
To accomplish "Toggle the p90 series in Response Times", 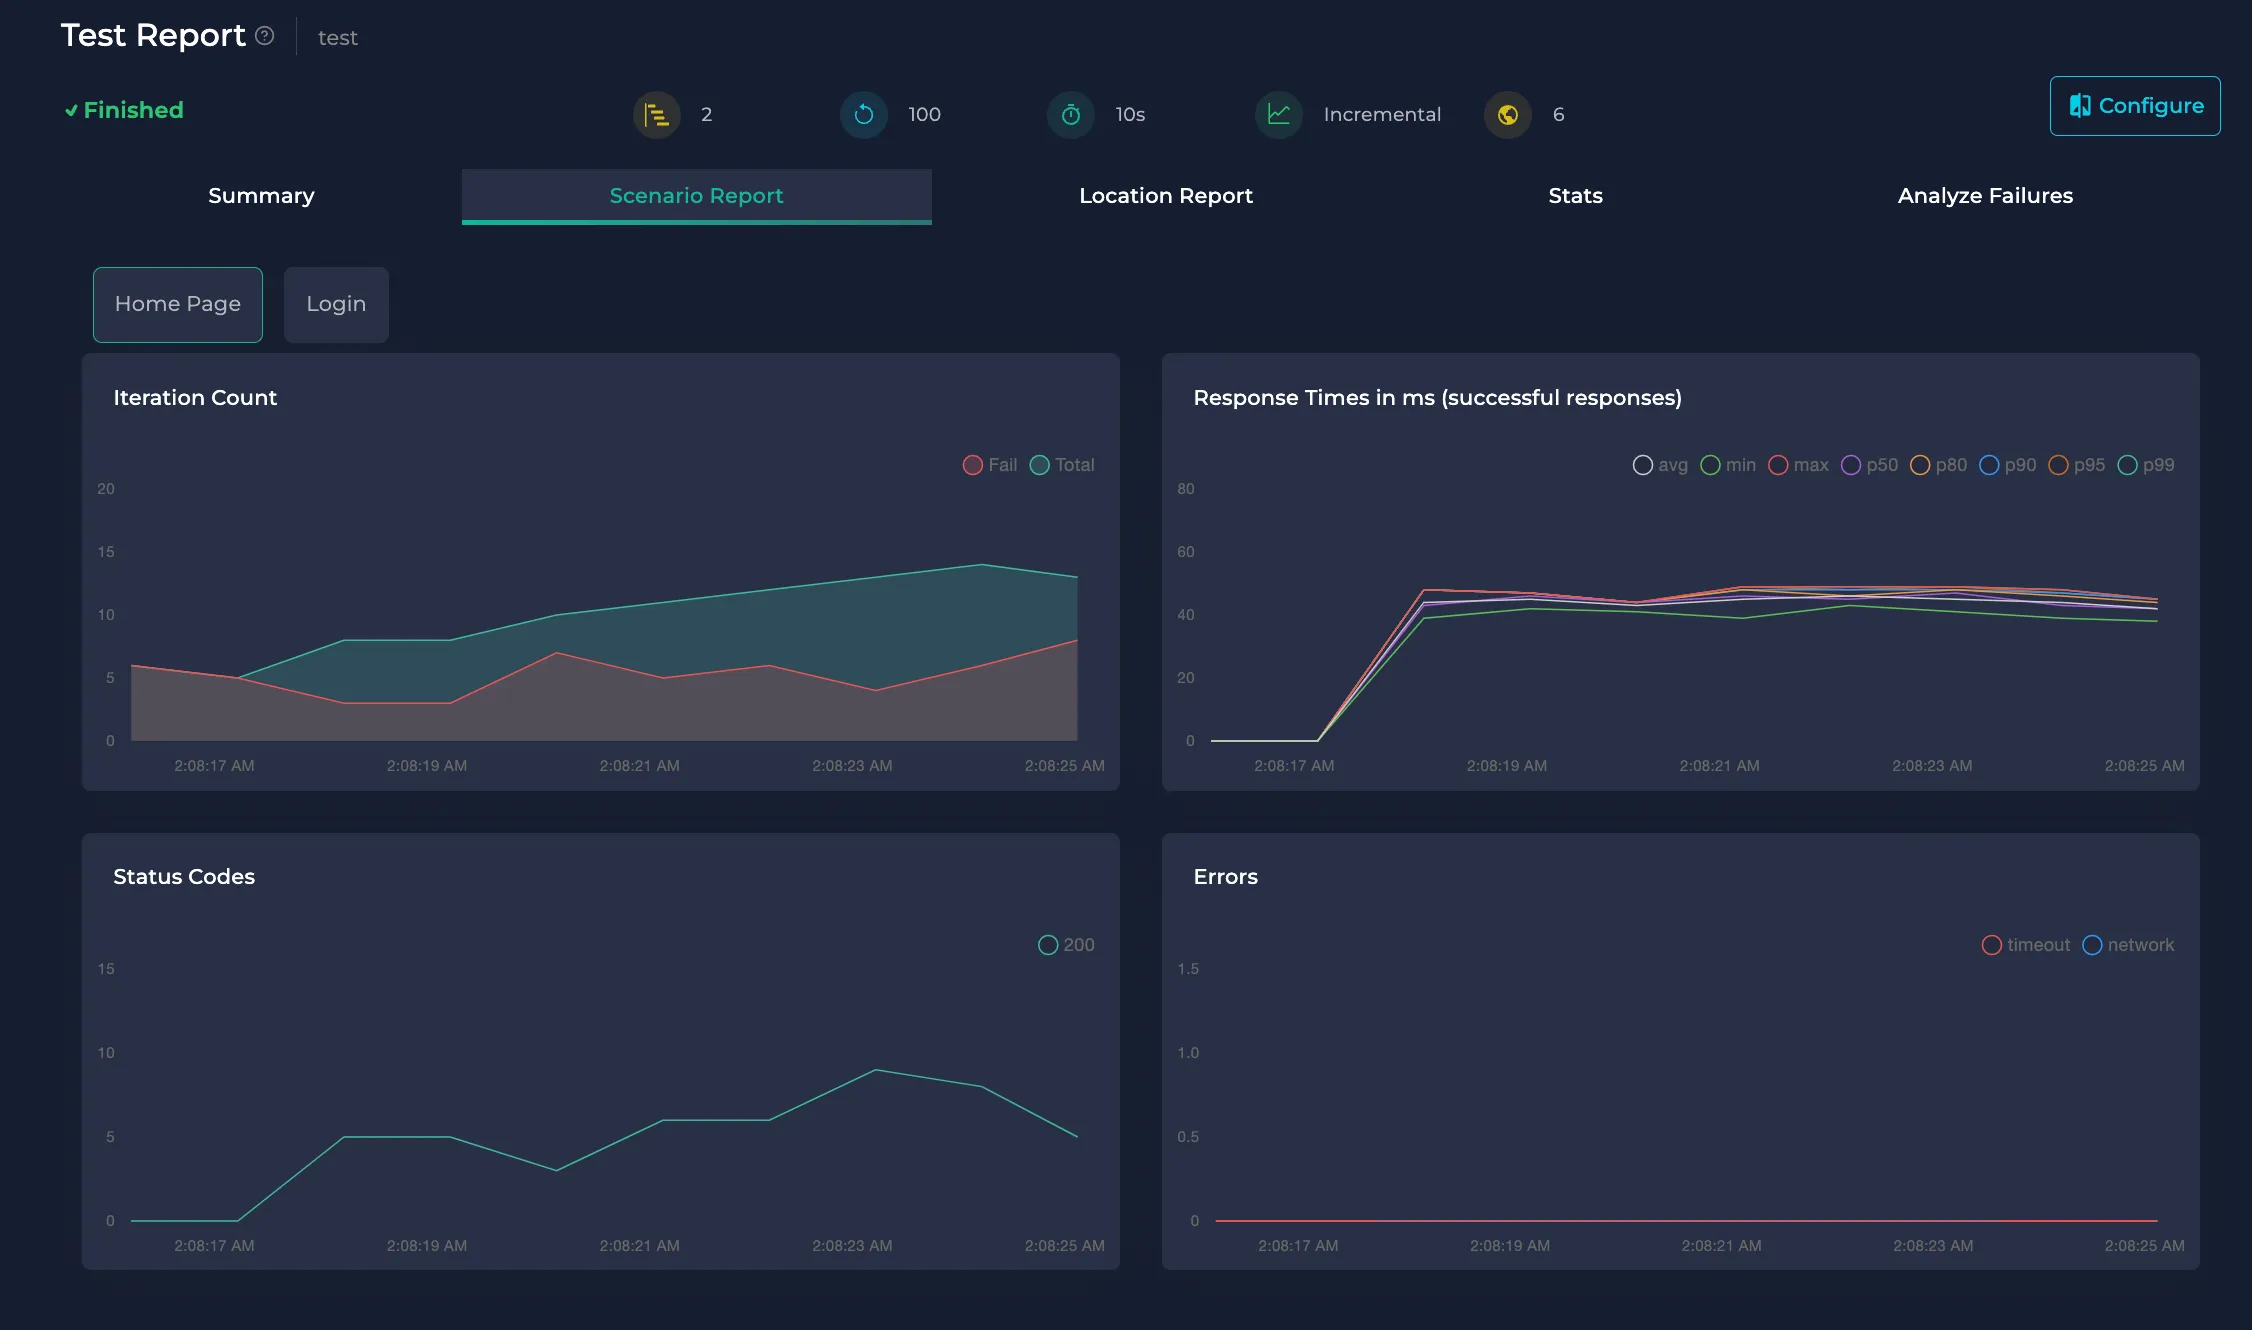I will coord(2007,465).
